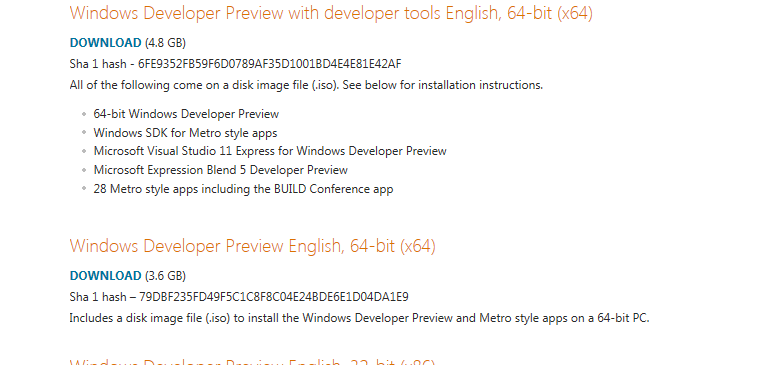Screen dimensions: 759x365
Task: Click the 64-bit Windows Developer Preview bullet item
Action: (x=186, y=114)
